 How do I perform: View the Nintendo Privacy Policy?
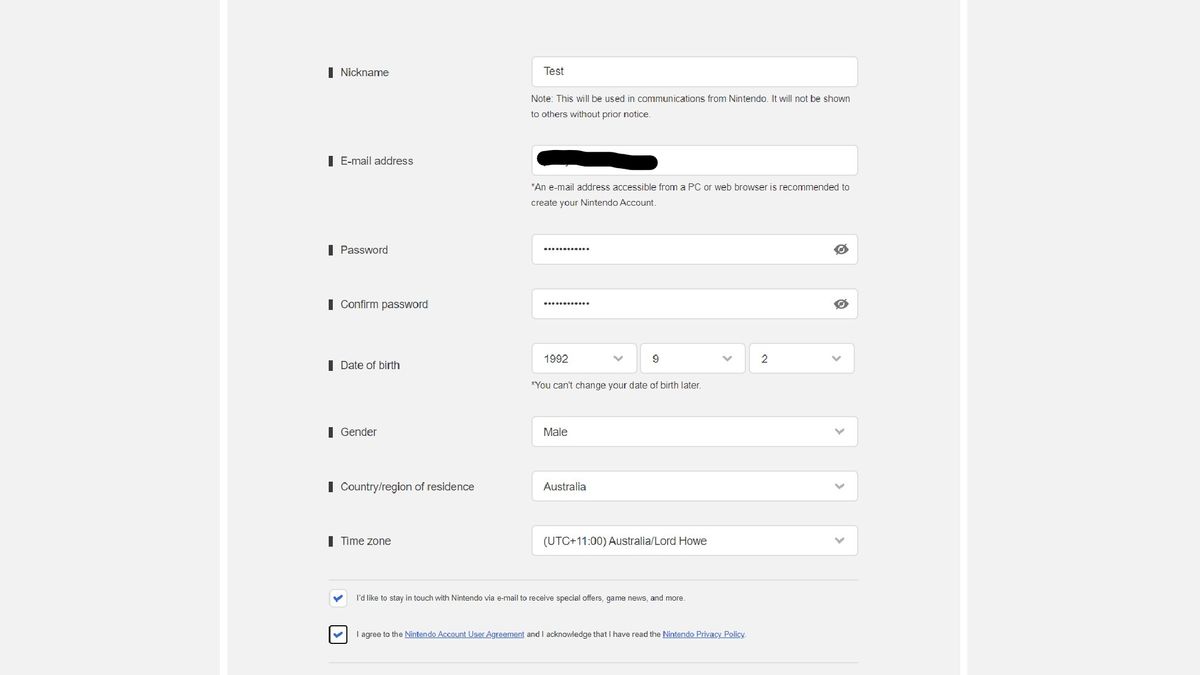tap(704, 633)
